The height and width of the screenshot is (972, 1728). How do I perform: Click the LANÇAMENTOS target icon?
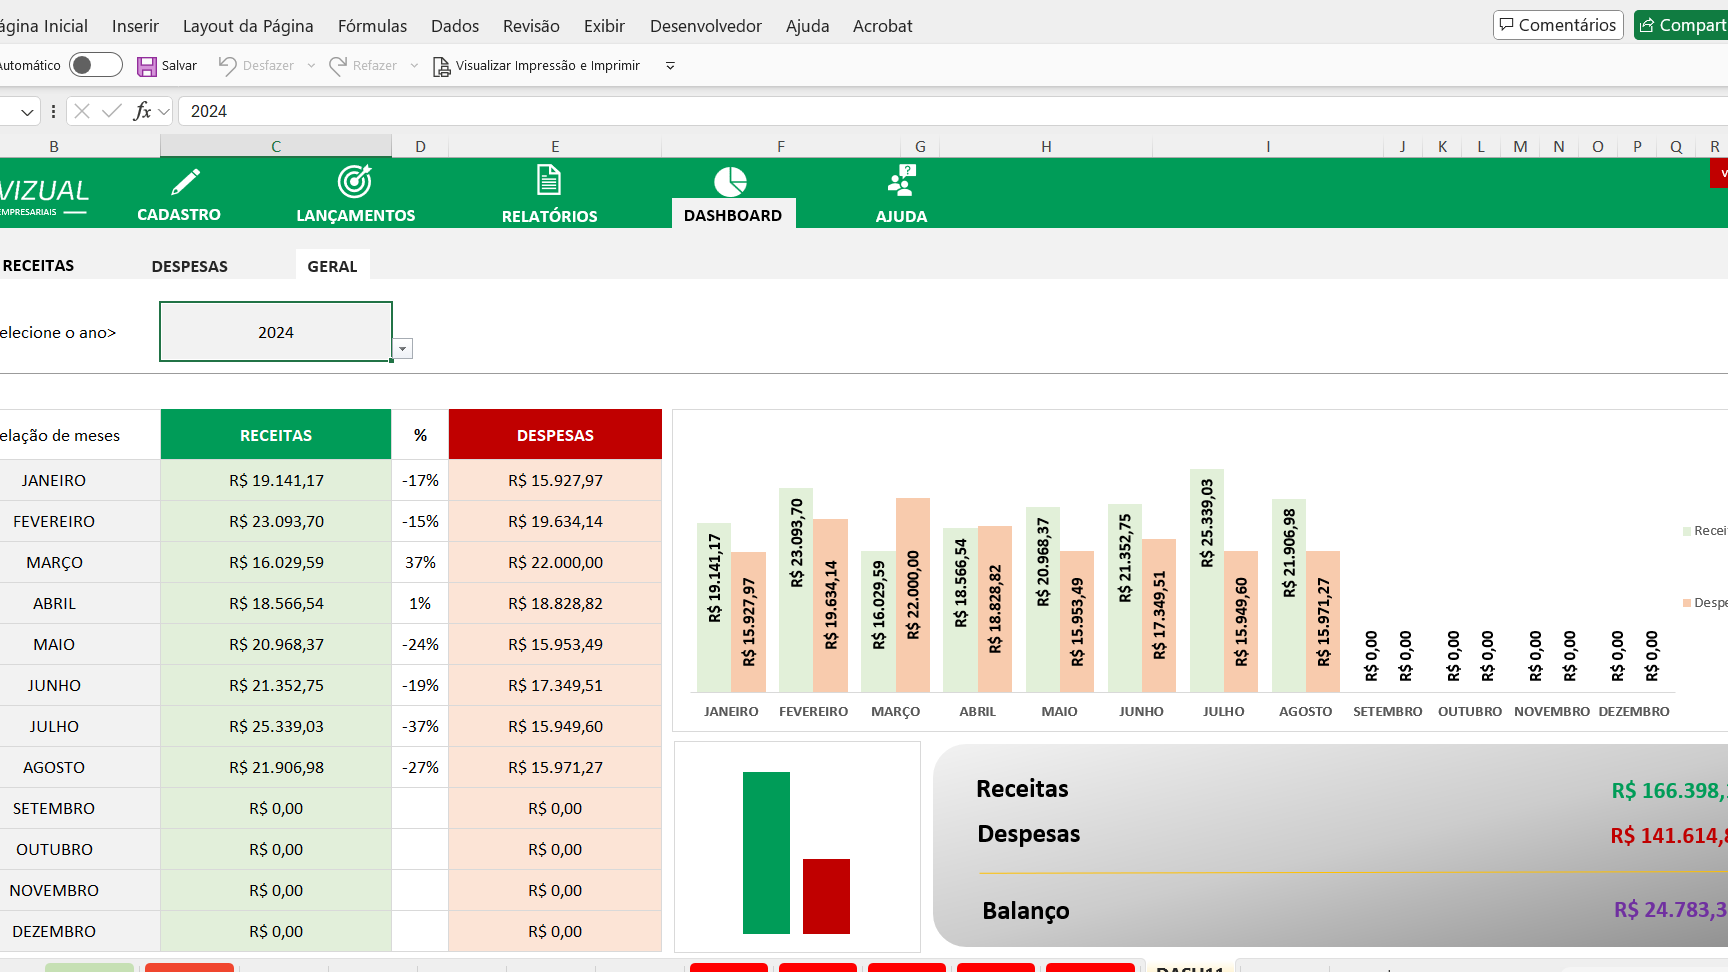355,181
